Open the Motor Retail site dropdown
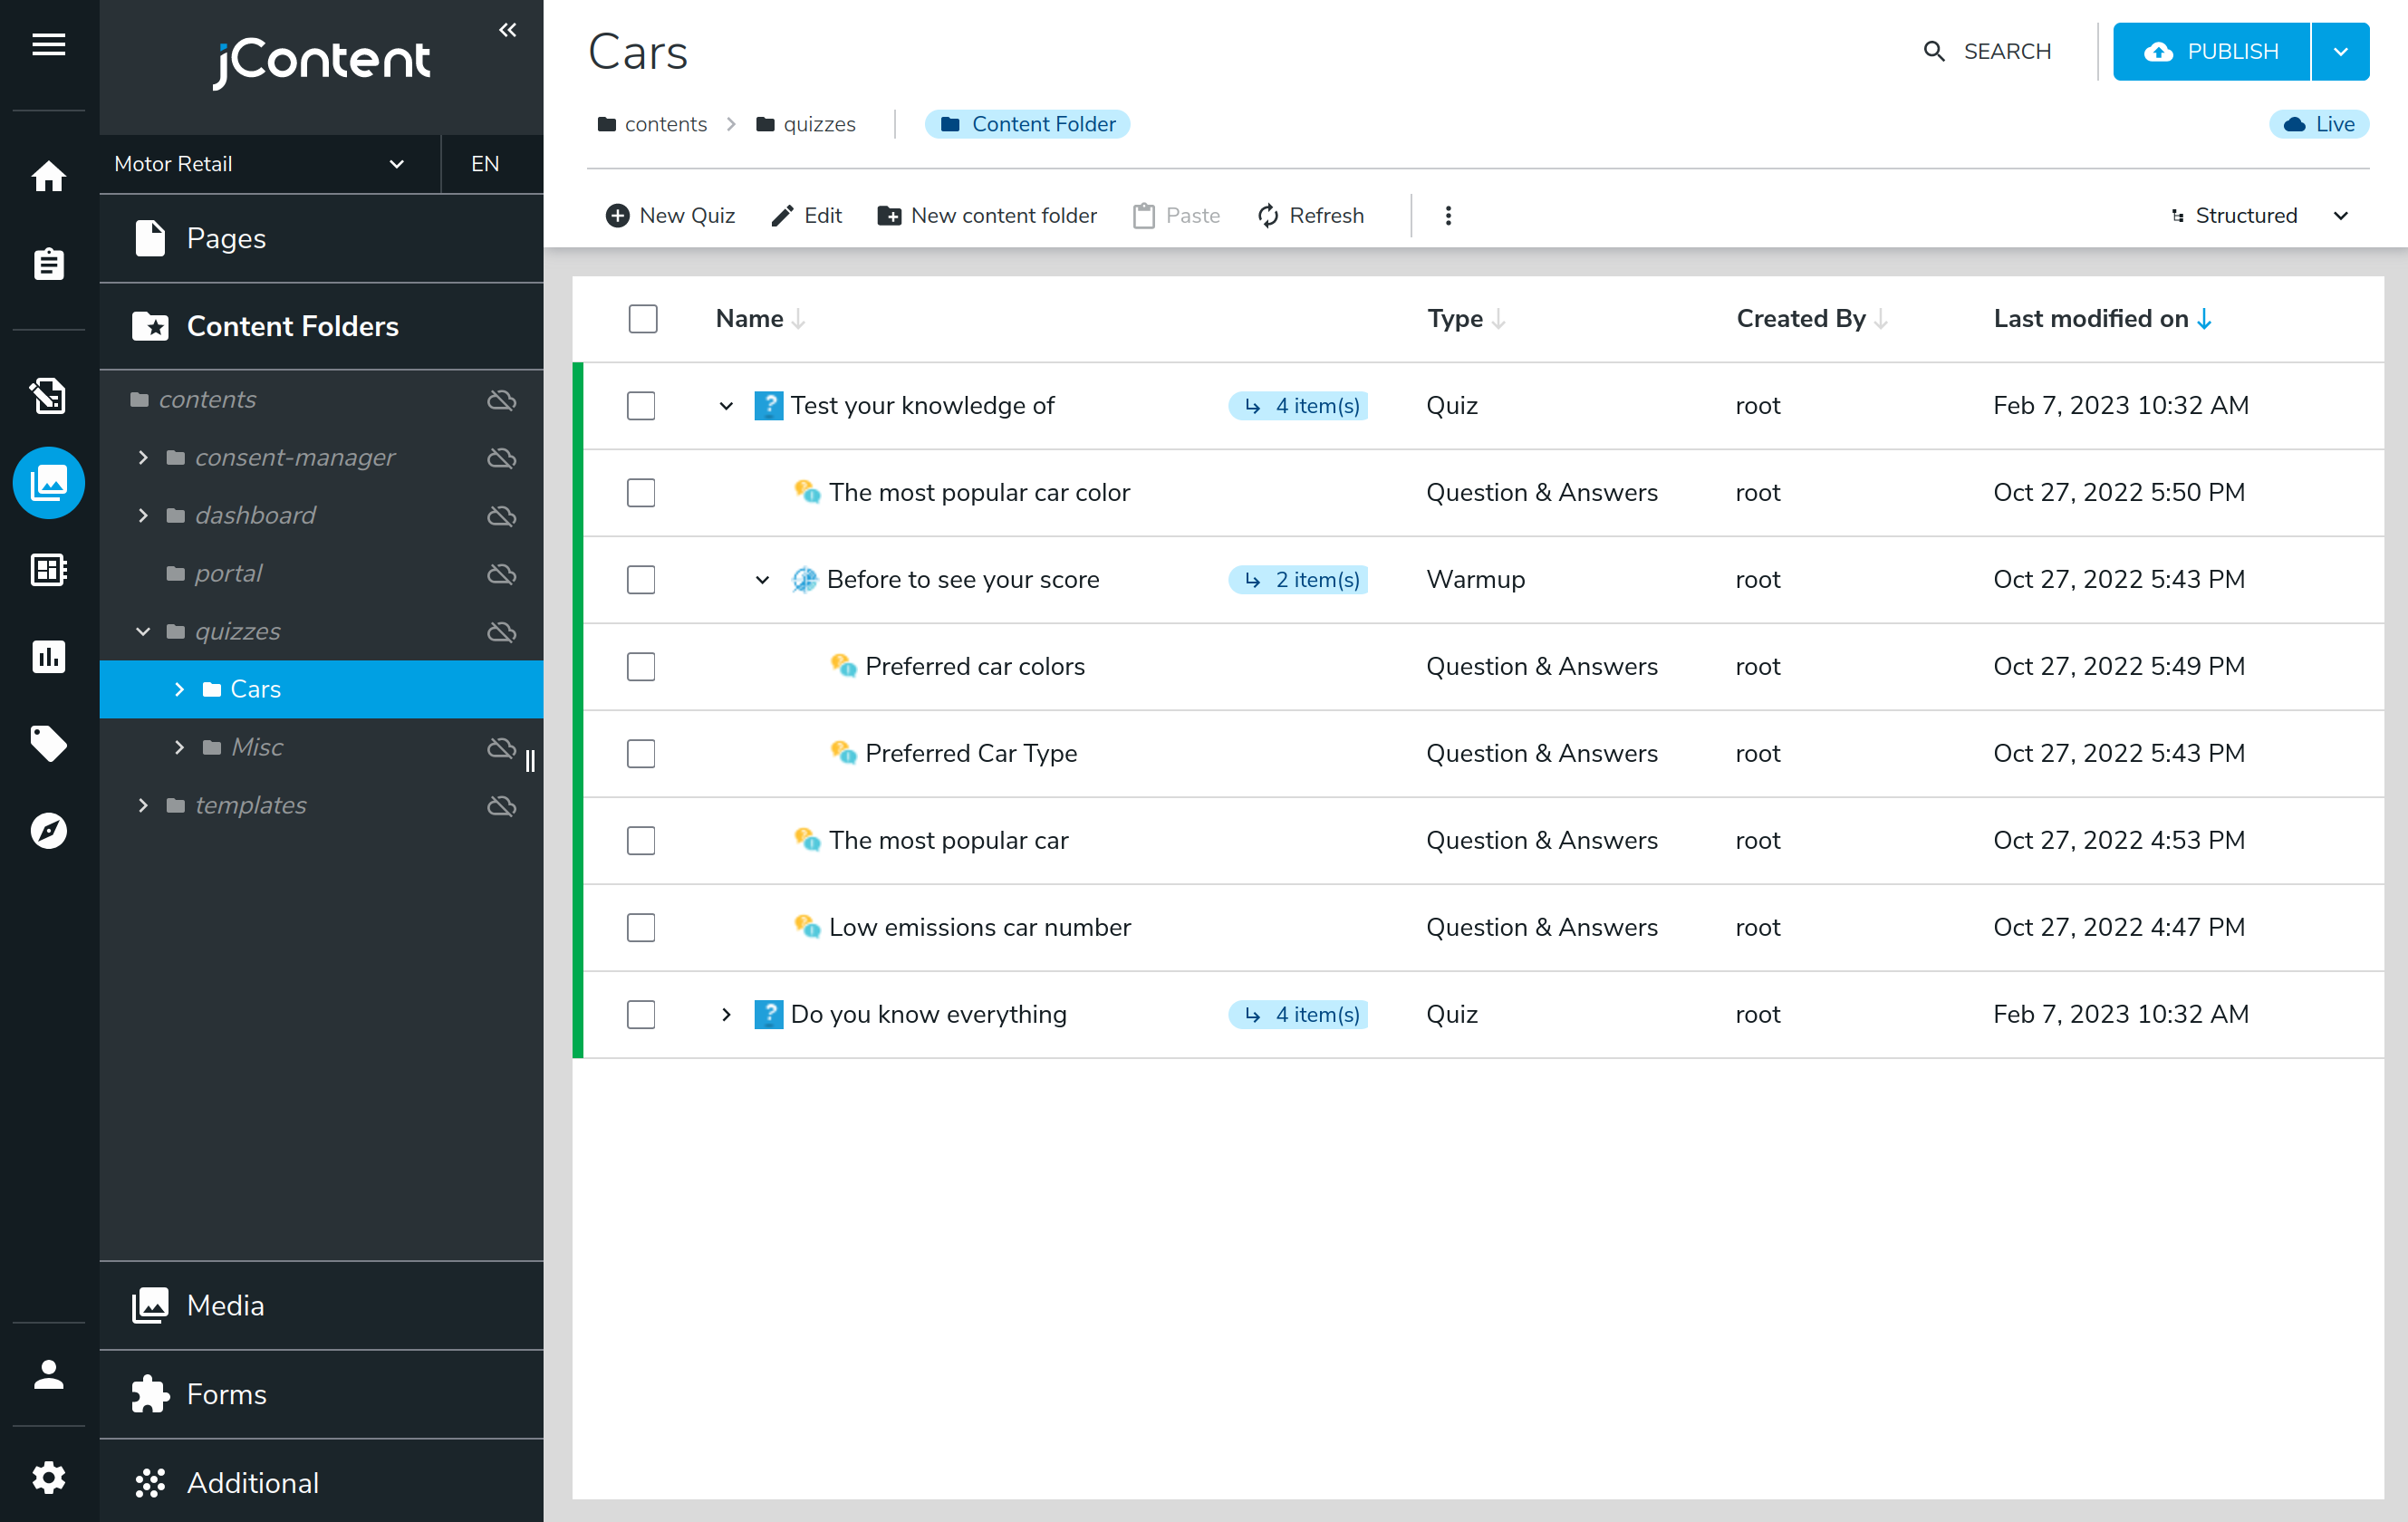 pos(260,163)
